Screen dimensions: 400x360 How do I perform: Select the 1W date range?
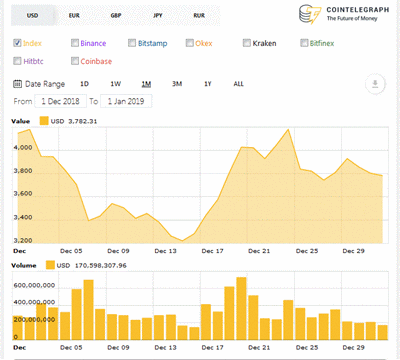click(116, 84)
